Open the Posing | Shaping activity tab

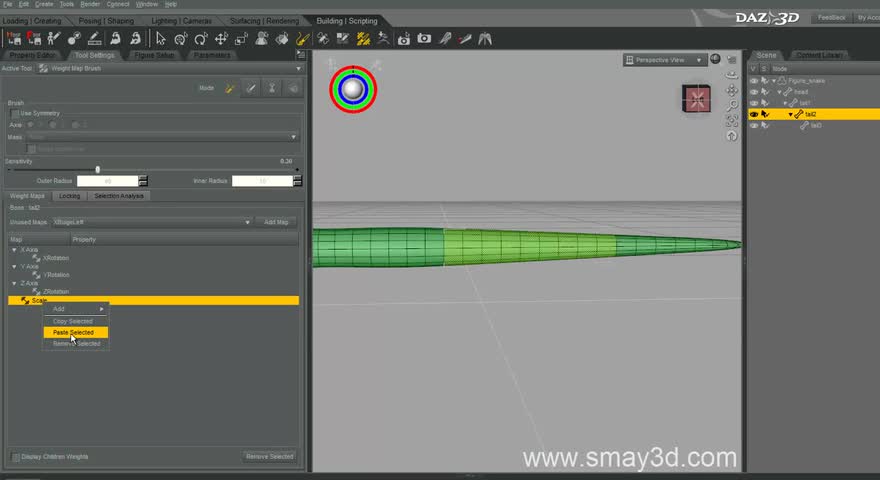click(x=106, y=21)
